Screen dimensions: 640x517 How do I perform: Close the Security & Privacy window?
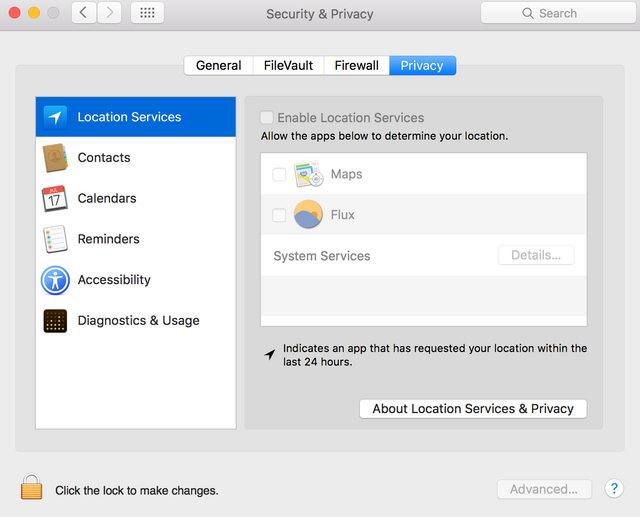15,13
